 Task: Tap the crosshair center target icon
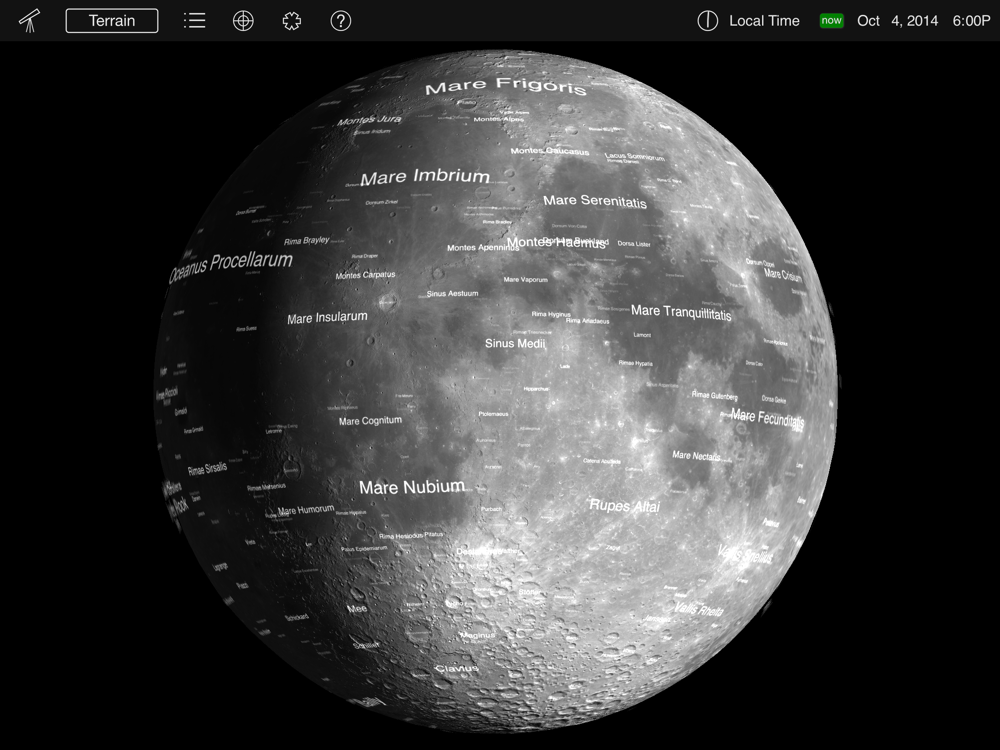point(243,20)
